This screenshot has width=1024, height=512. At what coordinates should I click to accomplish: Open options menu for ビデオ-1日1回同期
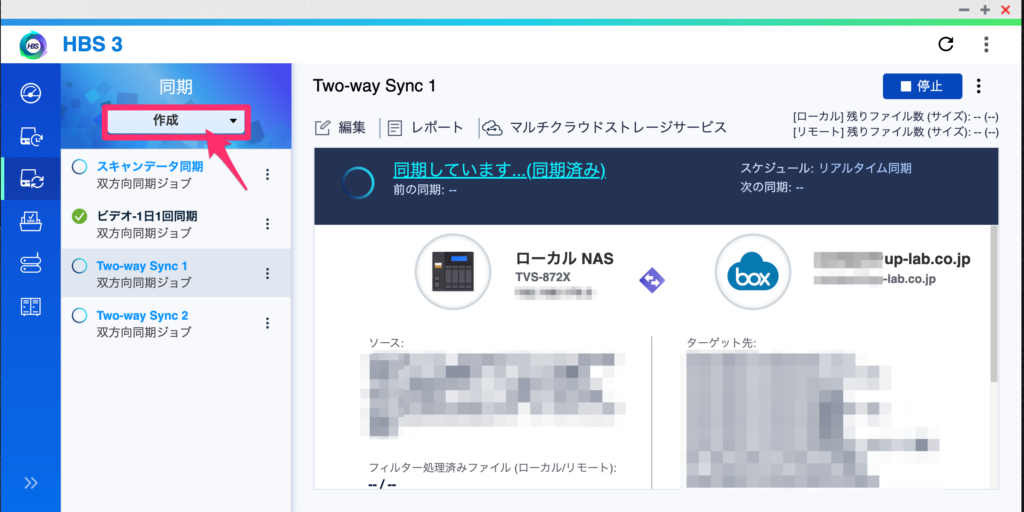(267, 224)
